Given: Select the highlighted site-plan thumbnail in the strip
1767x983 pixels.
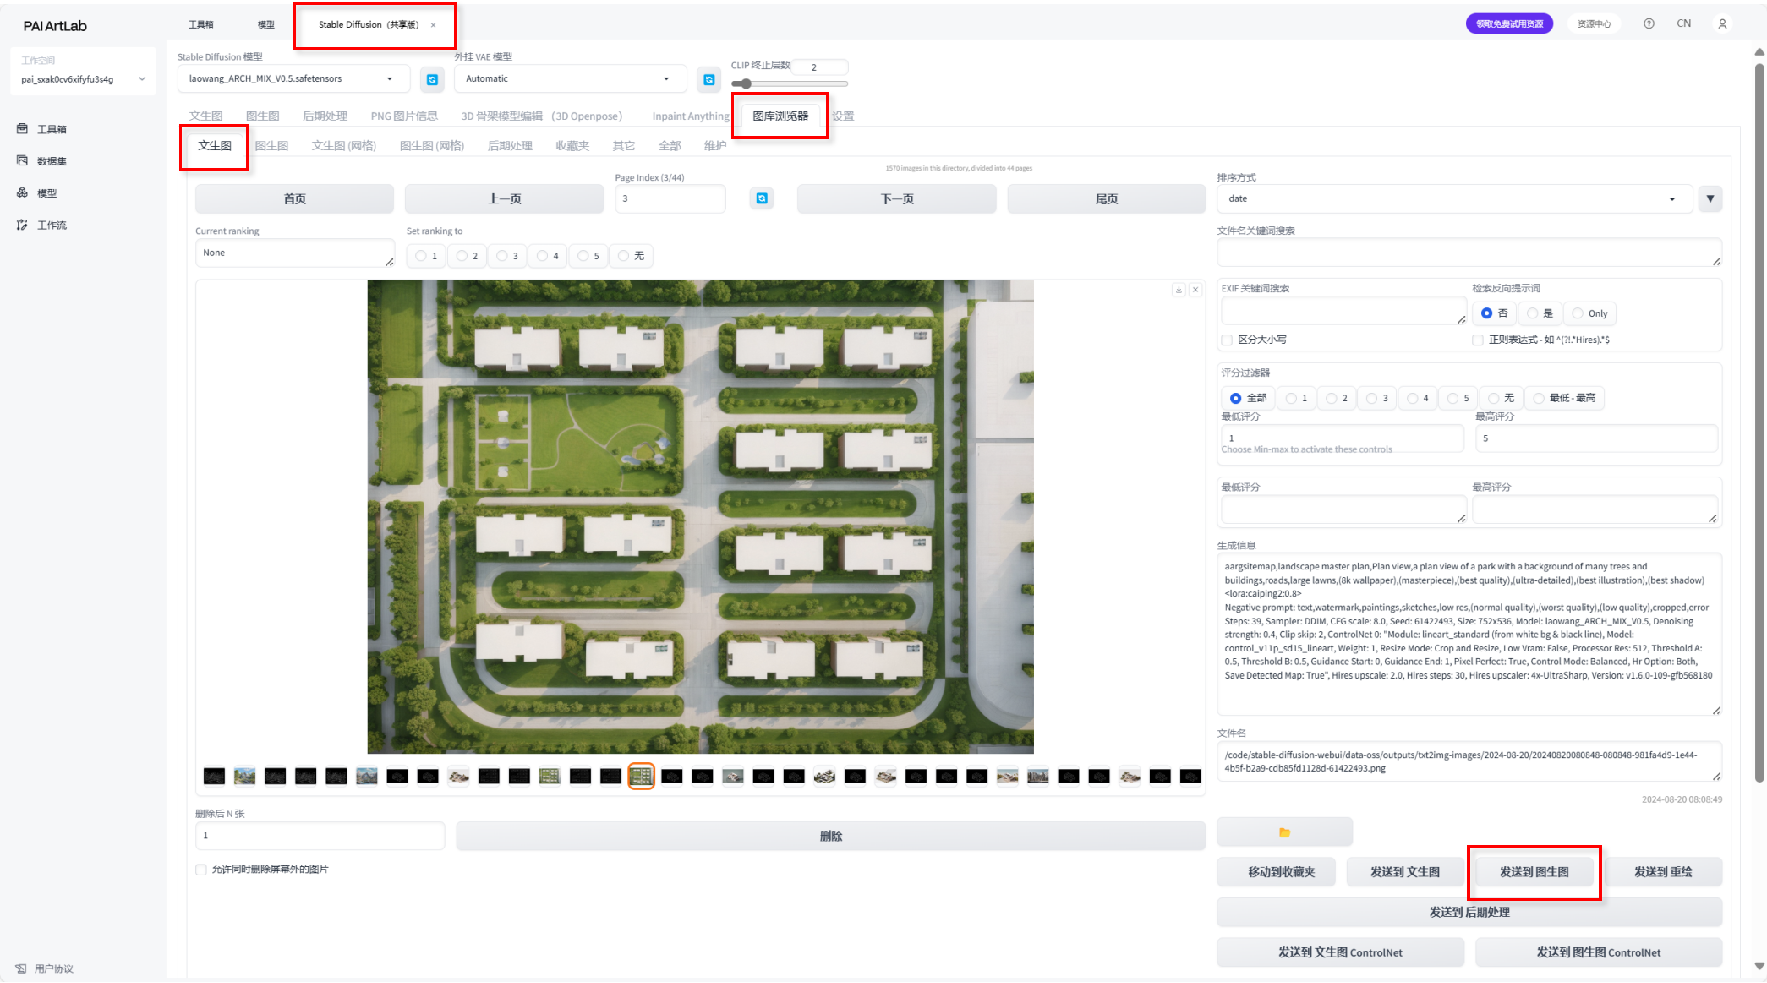Looking at the screenshot, I should pyautogui.click(x=641, y=776).
